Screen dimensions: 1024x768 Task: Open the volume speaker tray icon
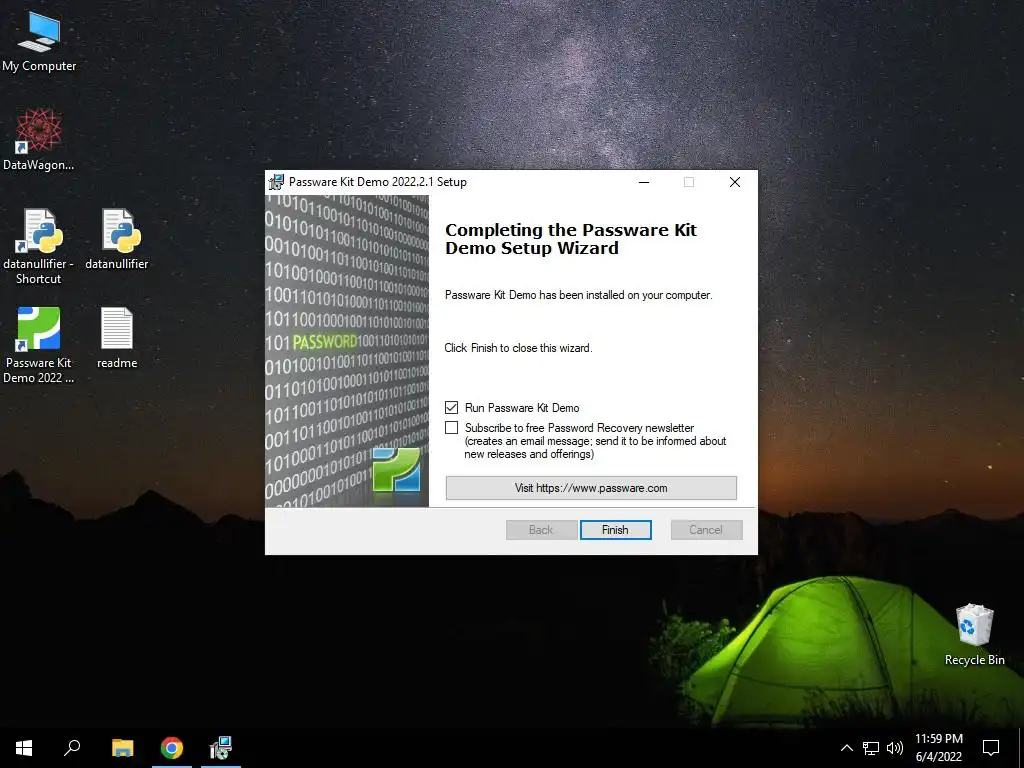click(895, 748)
